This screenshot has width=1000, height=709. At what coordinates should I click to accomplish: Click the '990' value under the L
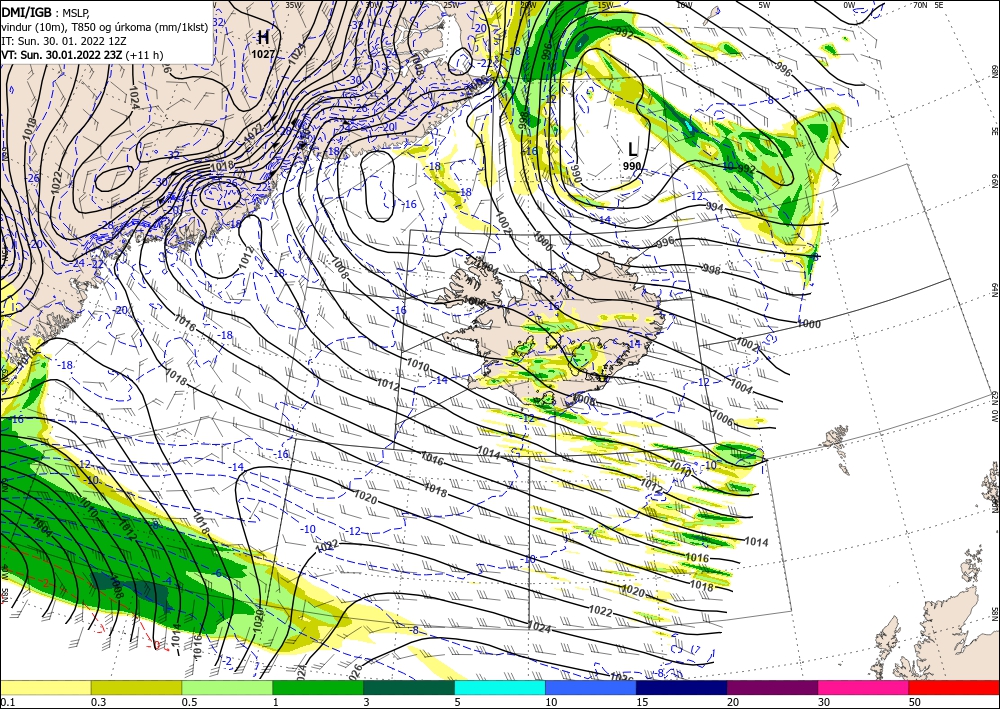(x=632, y=166)
